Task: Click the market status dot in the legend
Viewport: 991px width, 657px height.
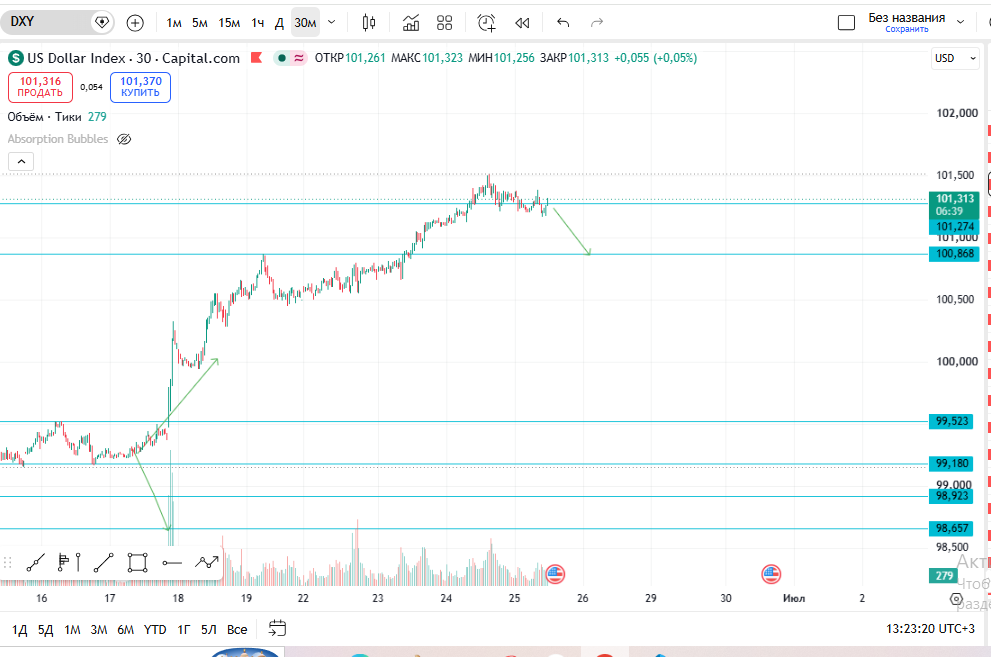Action: click(x=282, y=58)
